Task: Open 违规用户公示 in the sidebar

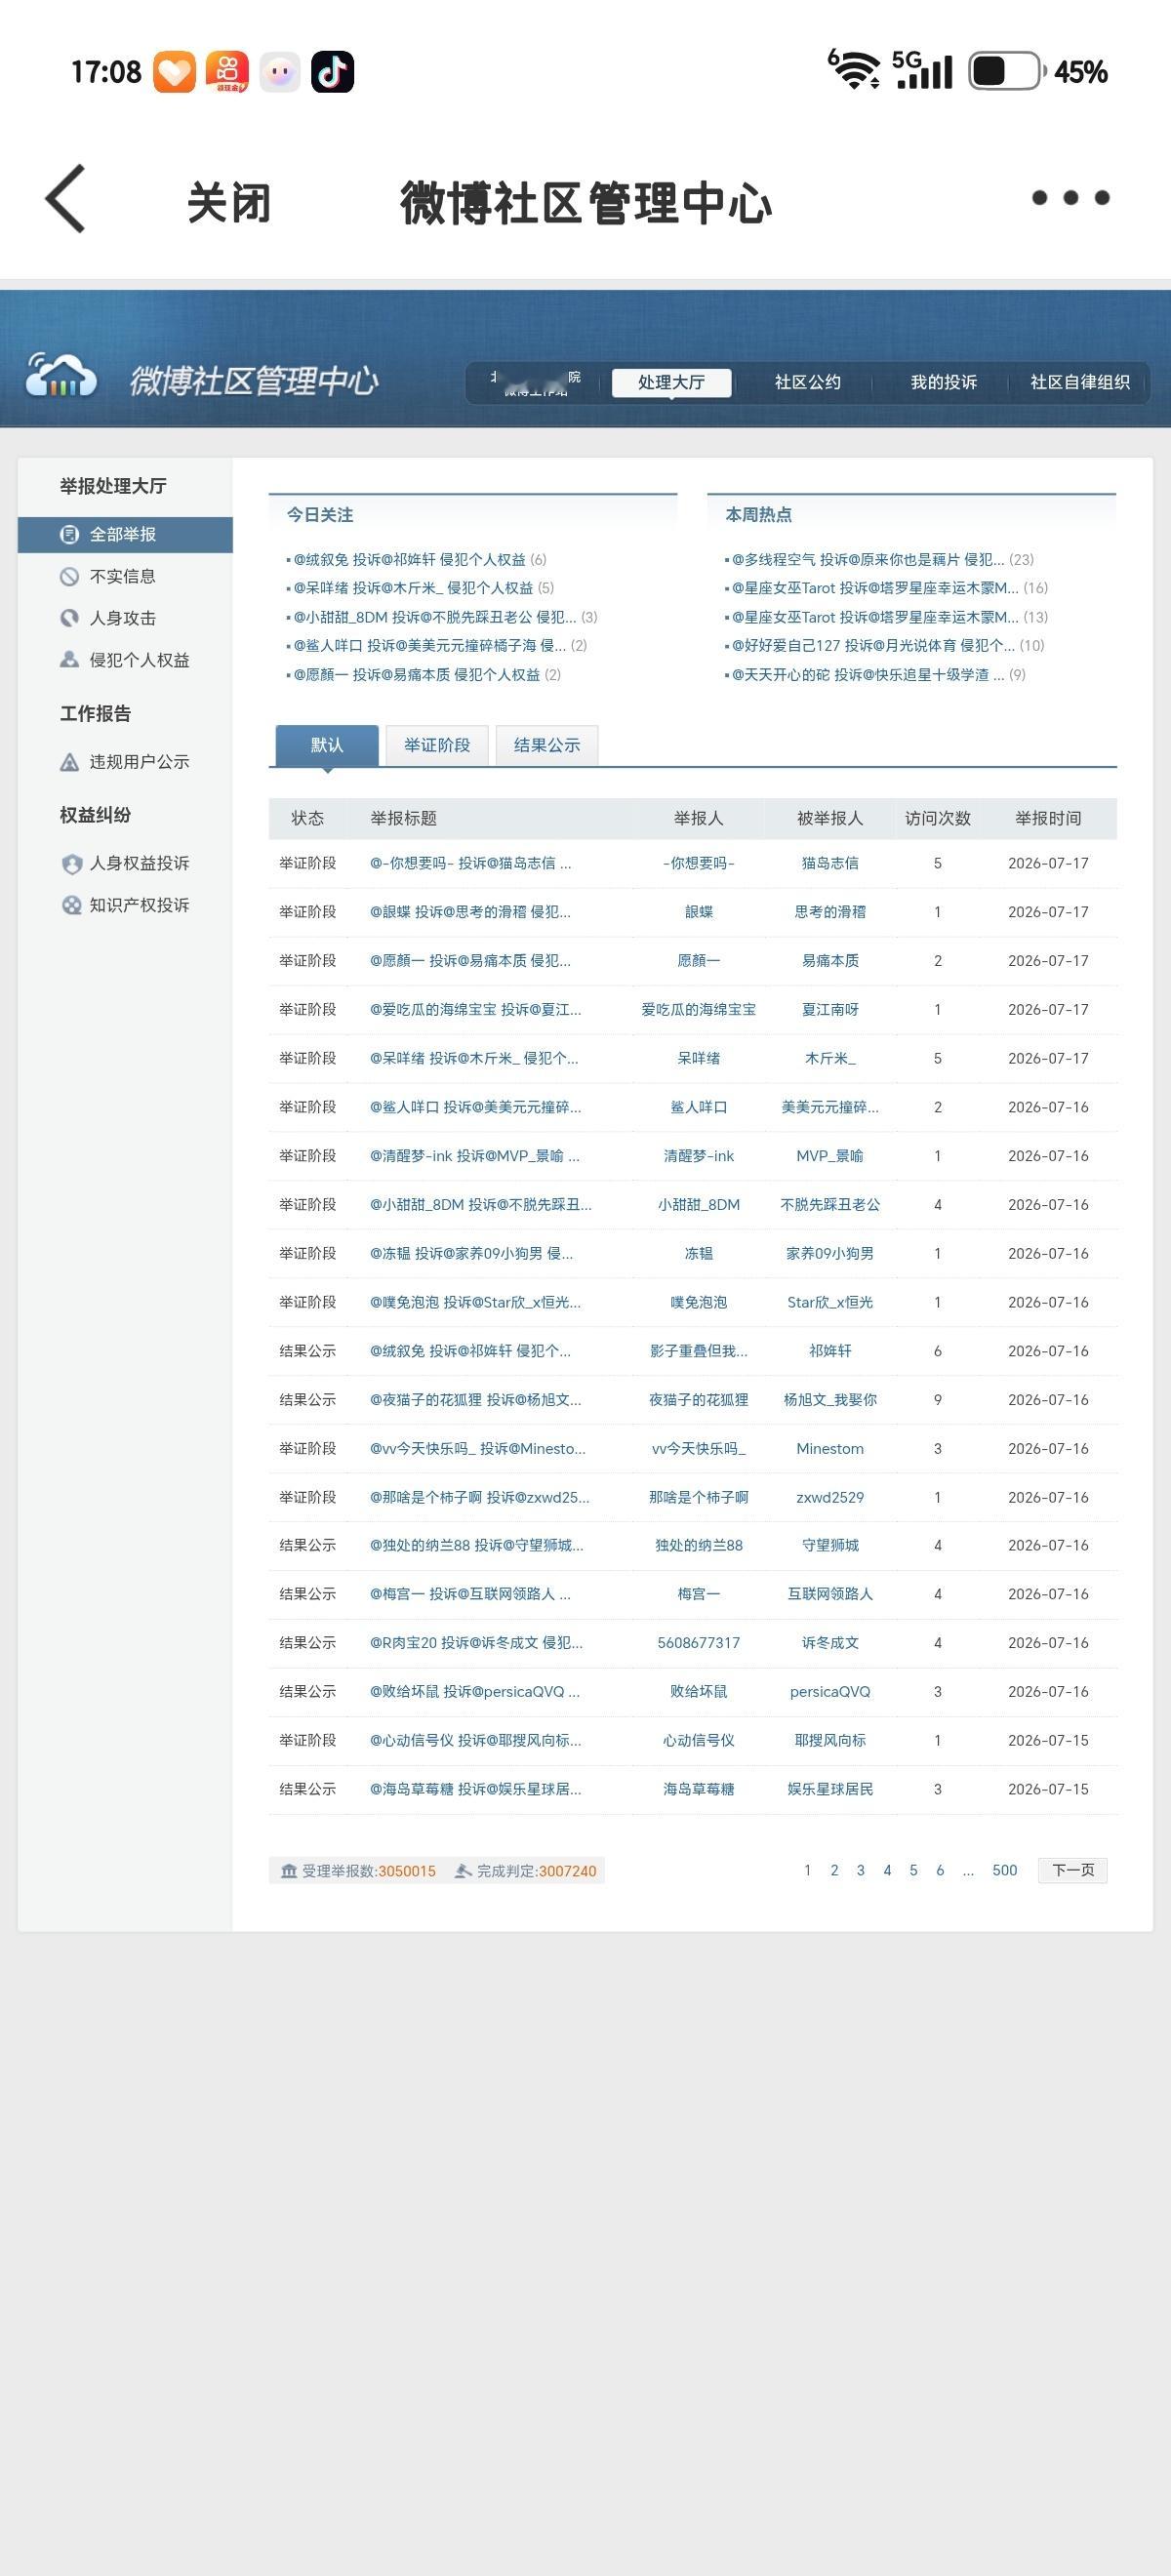Action: (139, 762)
